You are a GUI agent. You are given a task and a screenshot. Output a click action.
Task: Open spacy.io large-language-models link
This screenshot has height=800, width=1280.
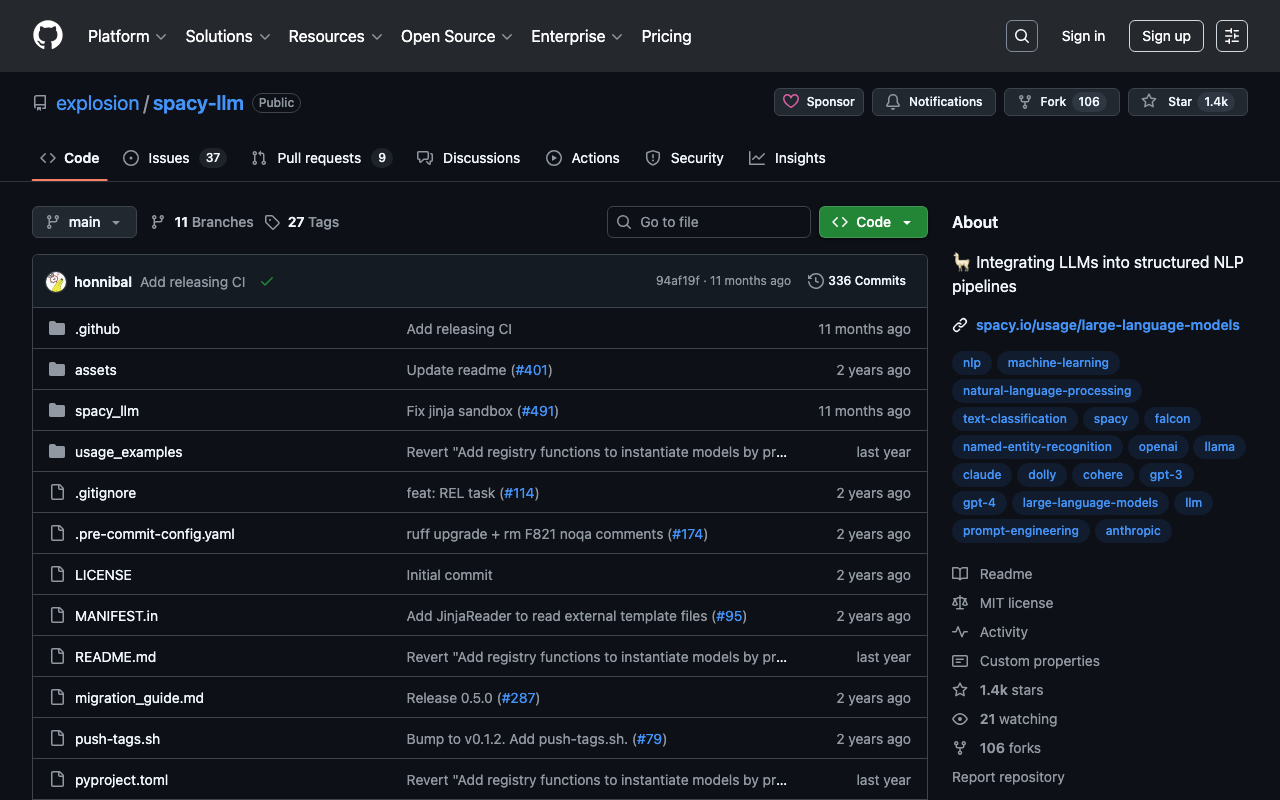pyautogui.click(x=1107, y=325)
